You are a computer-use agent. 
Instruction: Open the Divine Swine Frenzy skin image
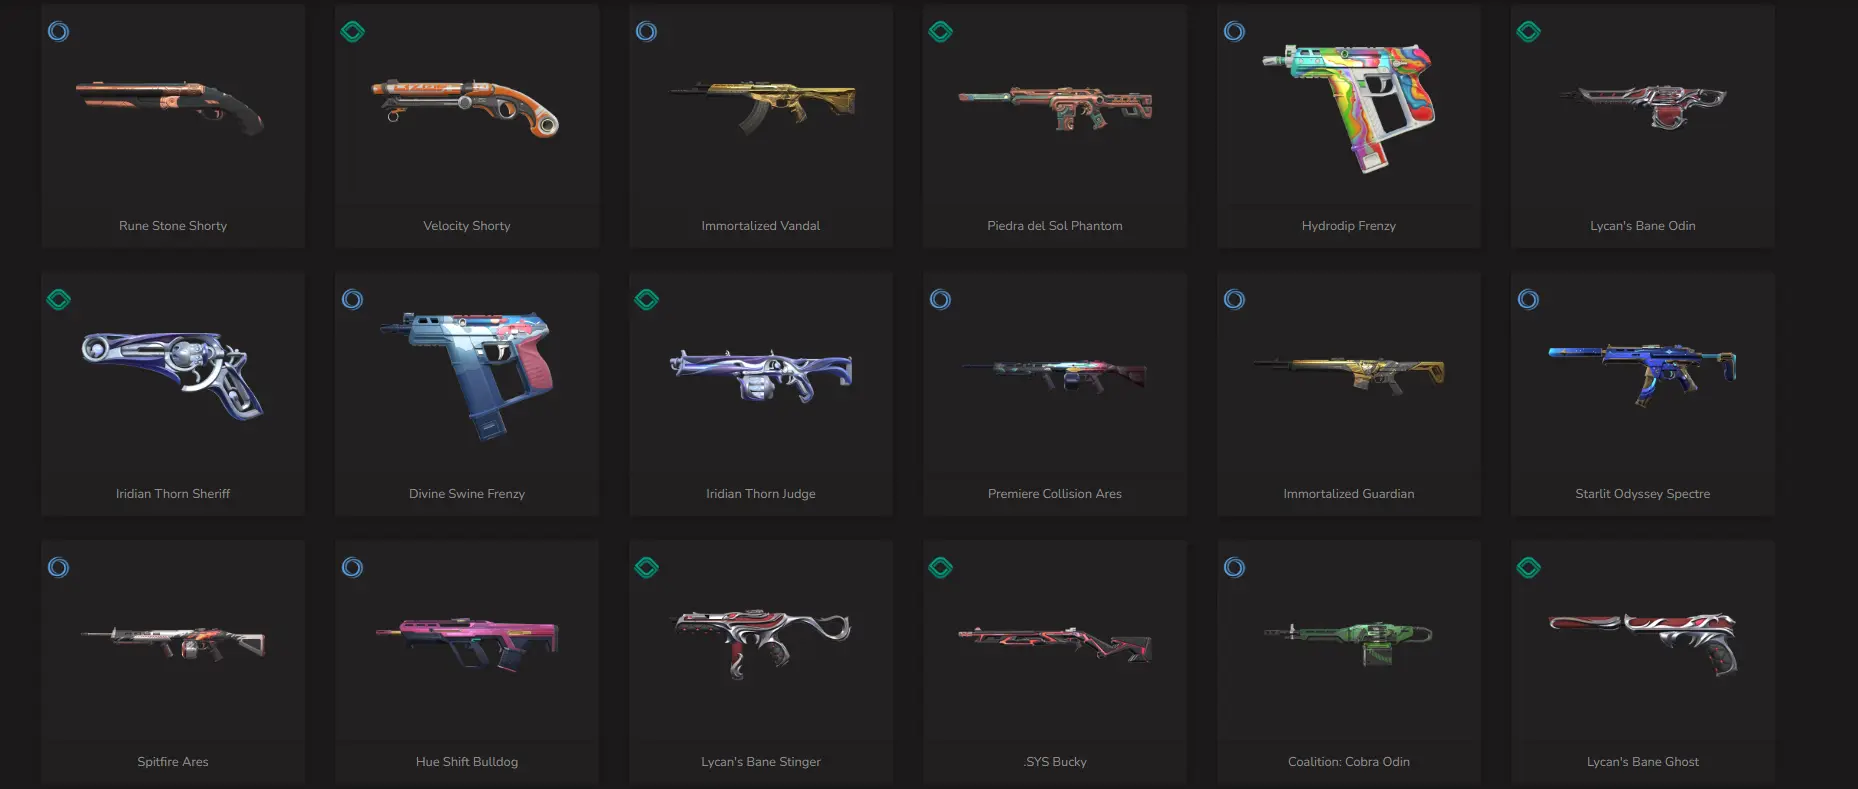tap(467, 374)
